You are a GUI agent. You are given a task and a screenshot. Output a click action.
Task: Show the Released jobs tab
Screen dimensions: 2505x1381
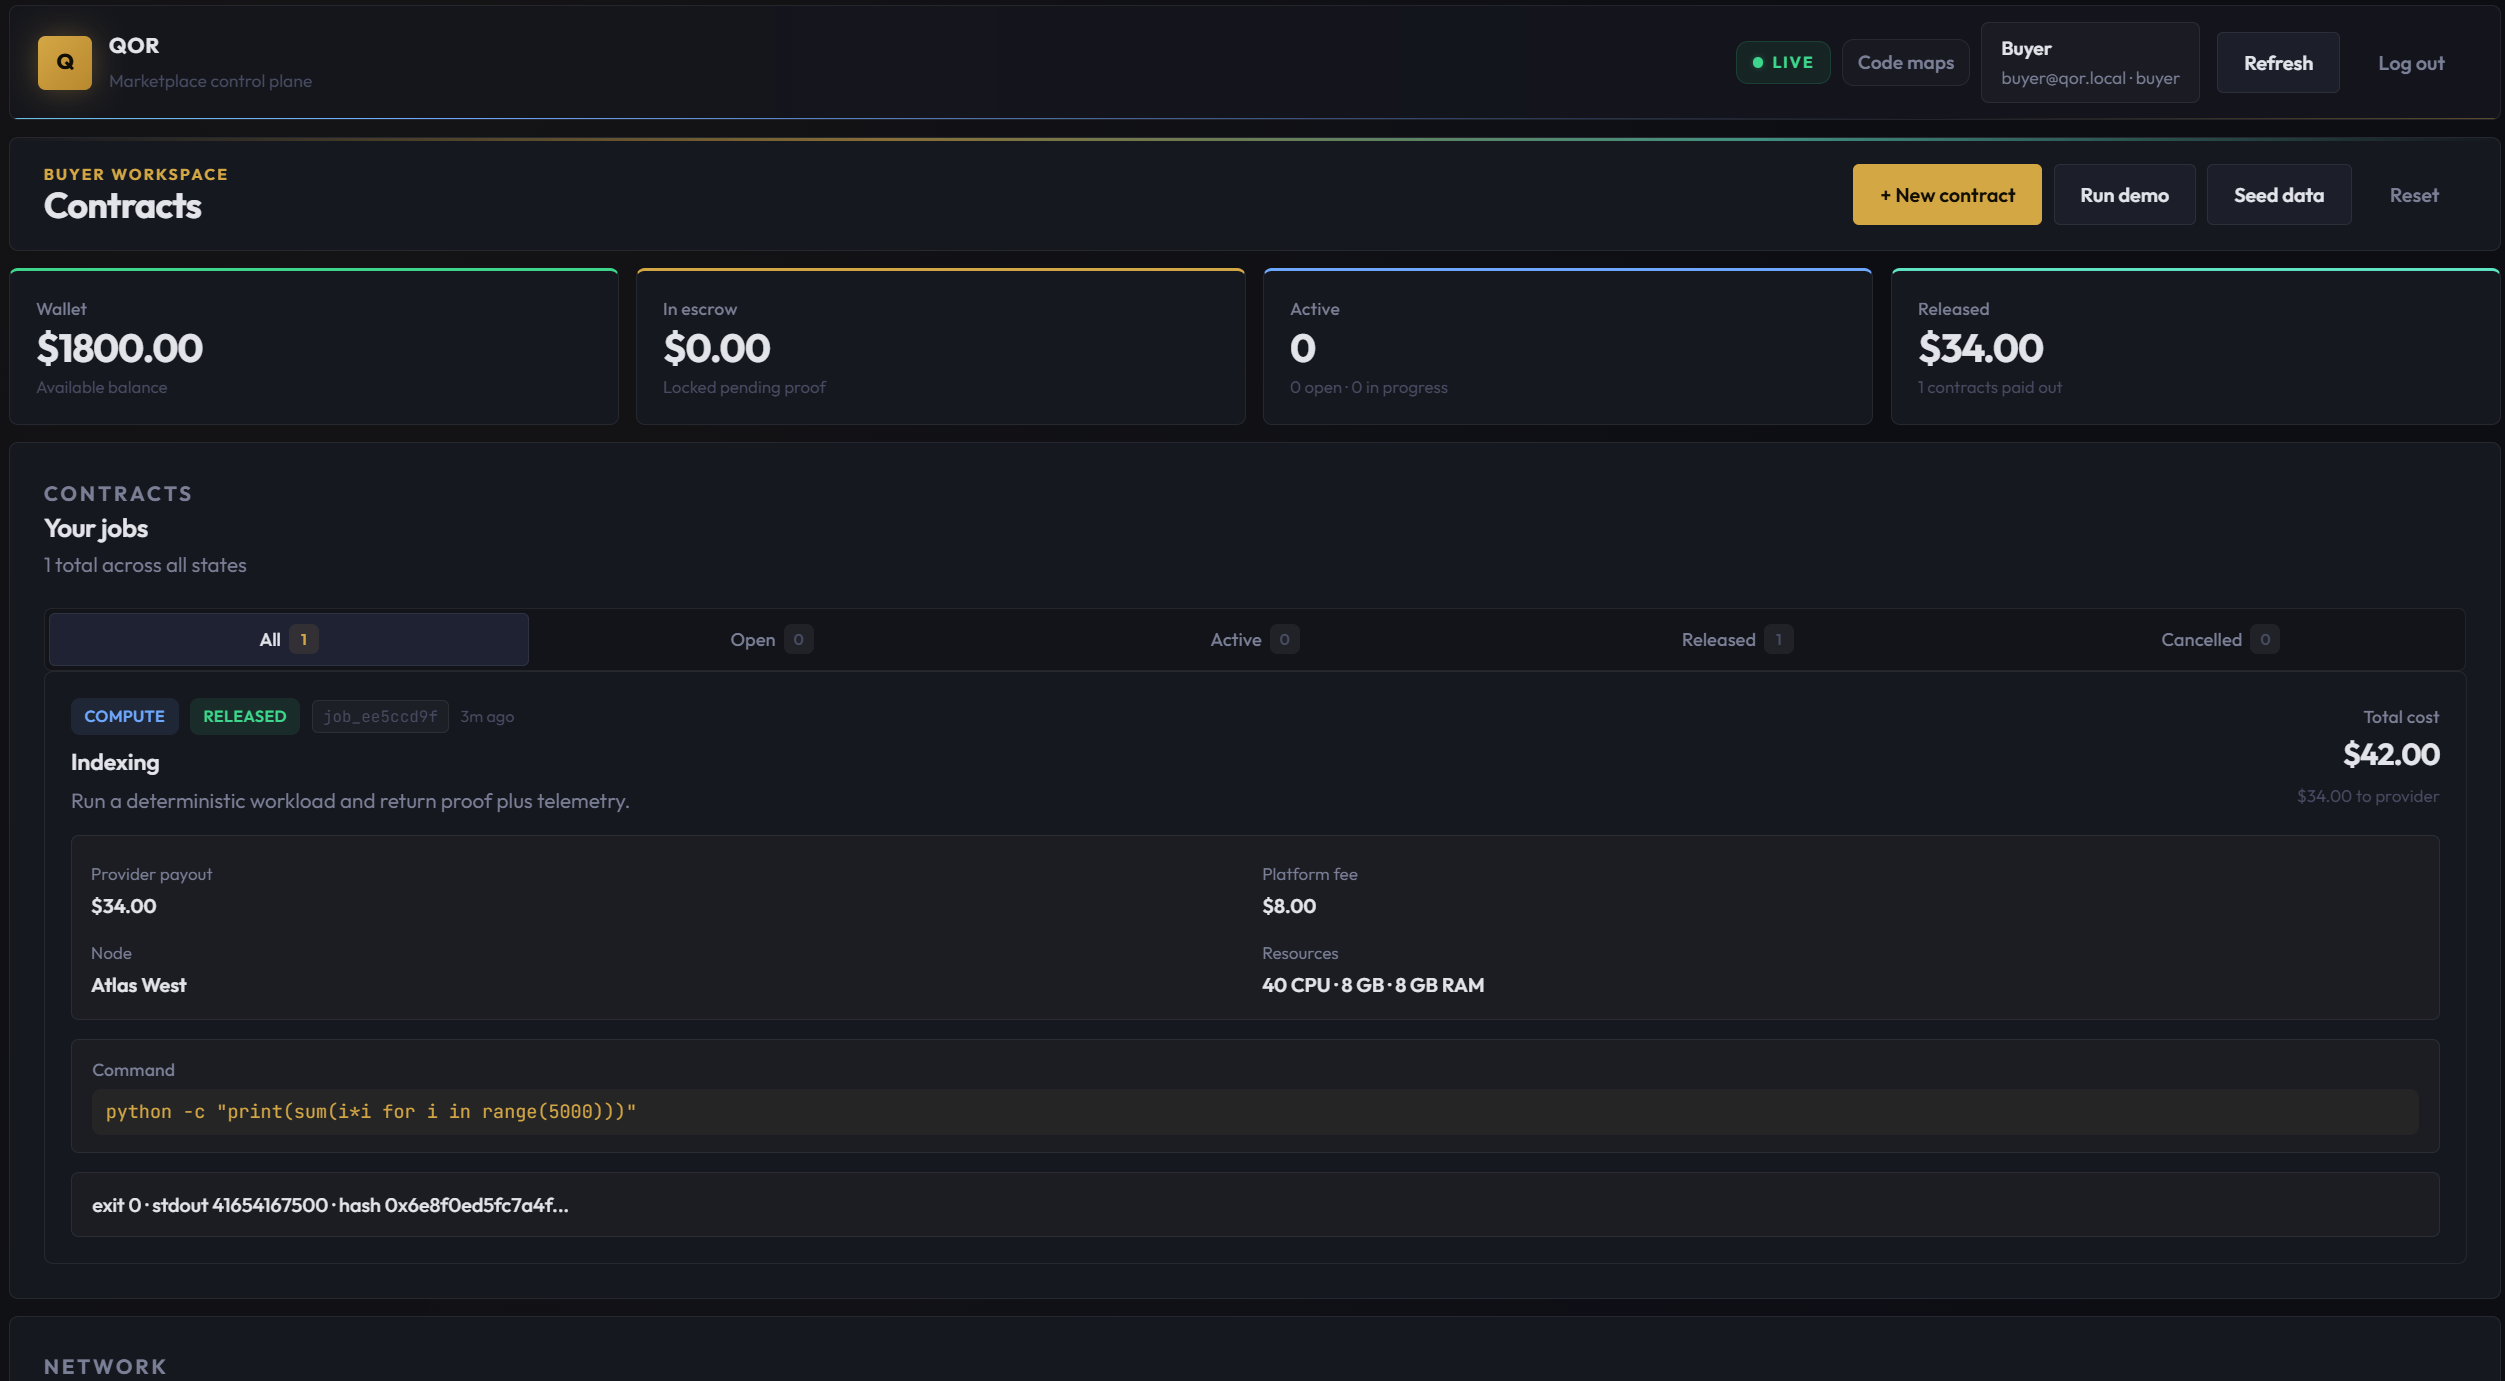pyautogui.click(x=1735, y=640)
